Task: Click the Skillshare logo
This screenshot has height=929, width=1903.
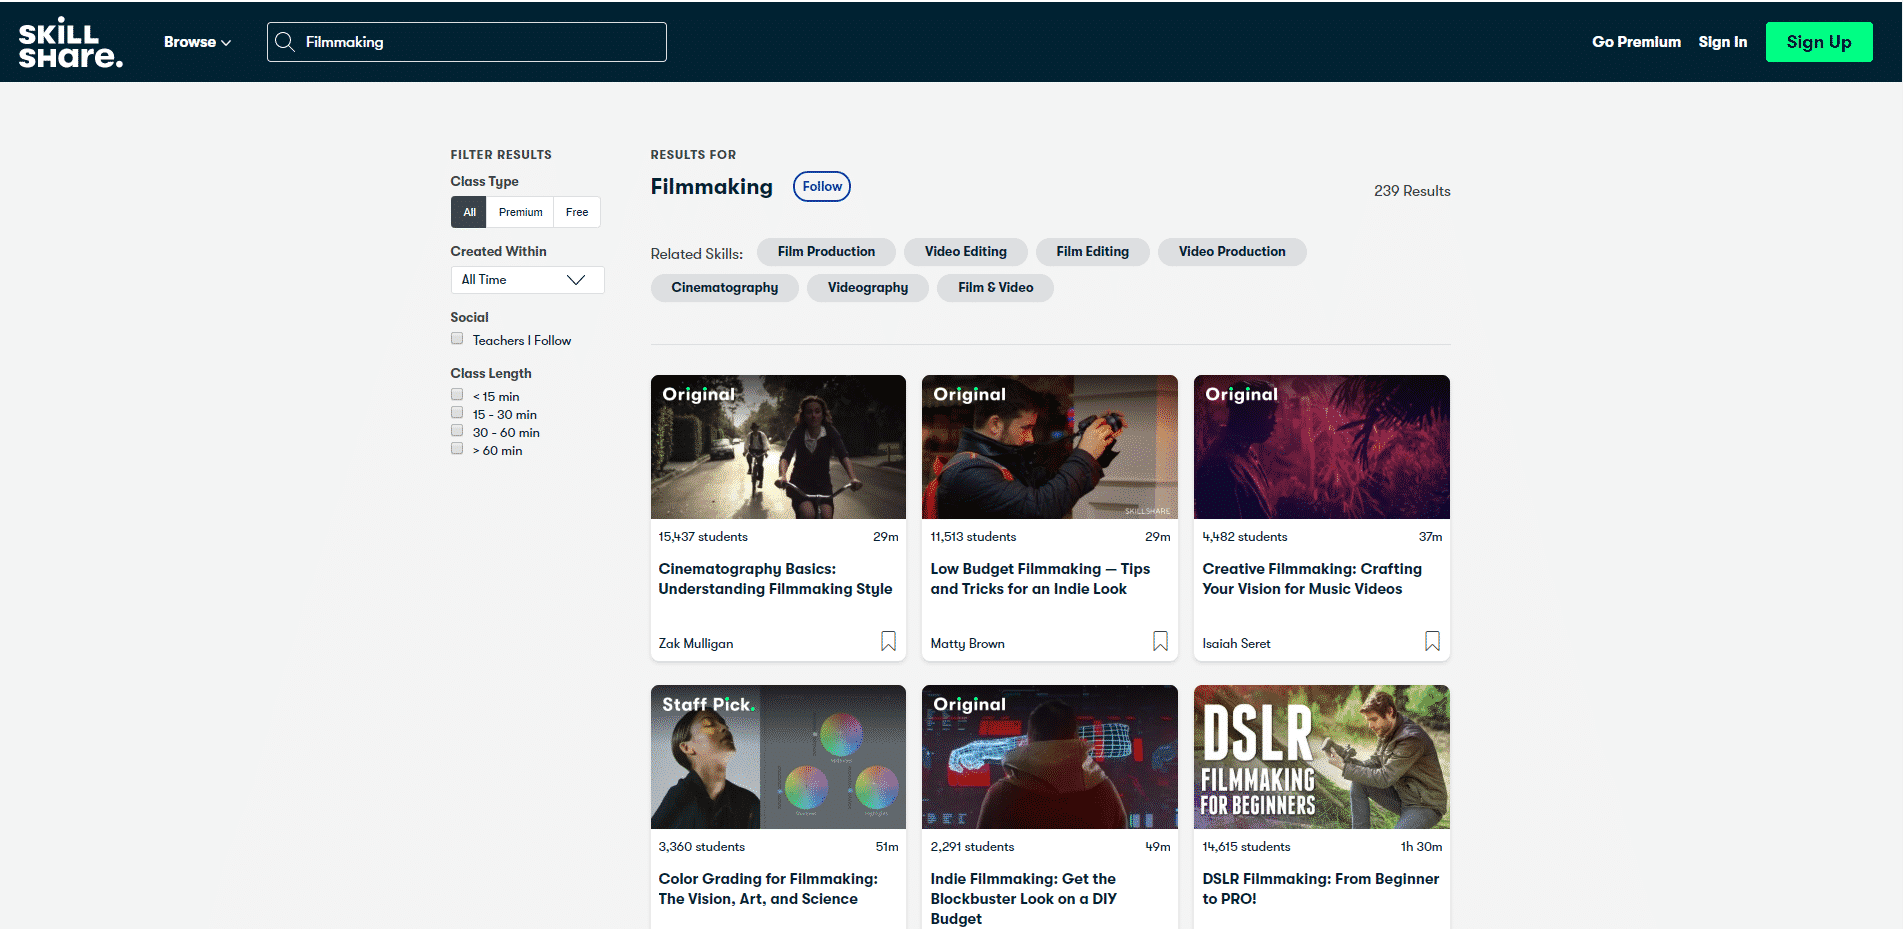Action: point(71,42)
